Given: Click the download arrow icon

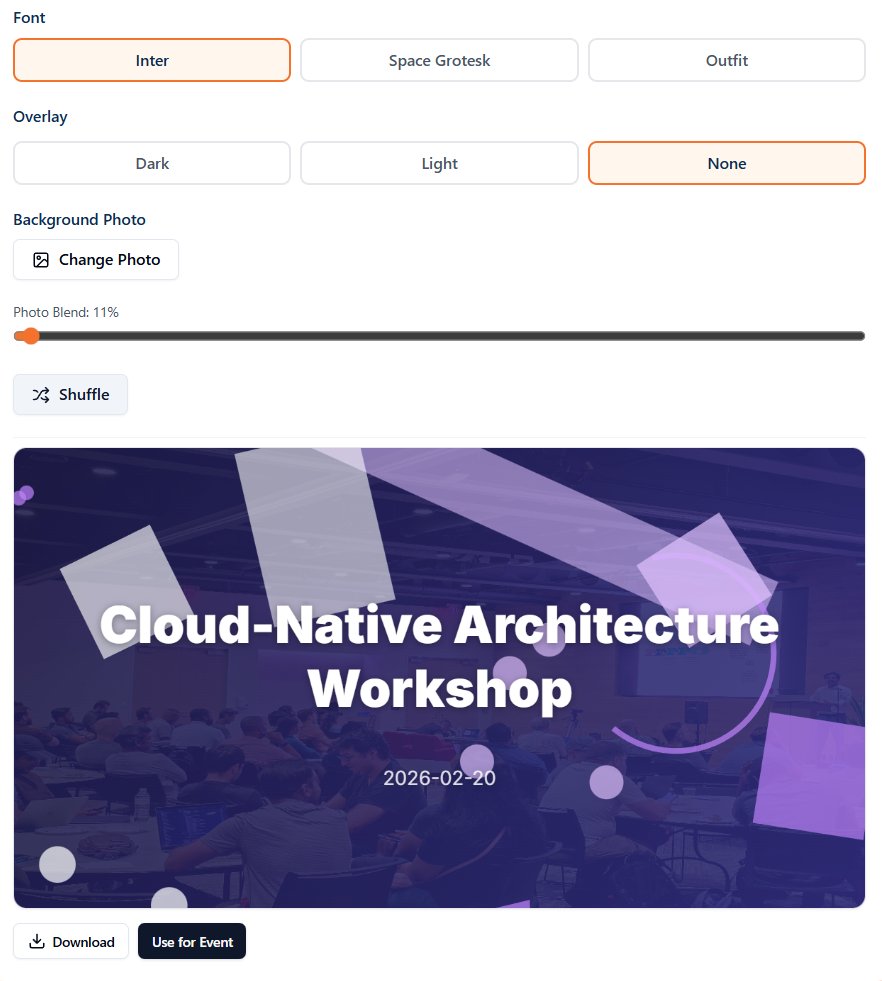Looking at the screenshot, I should click(x=37, y=942).
